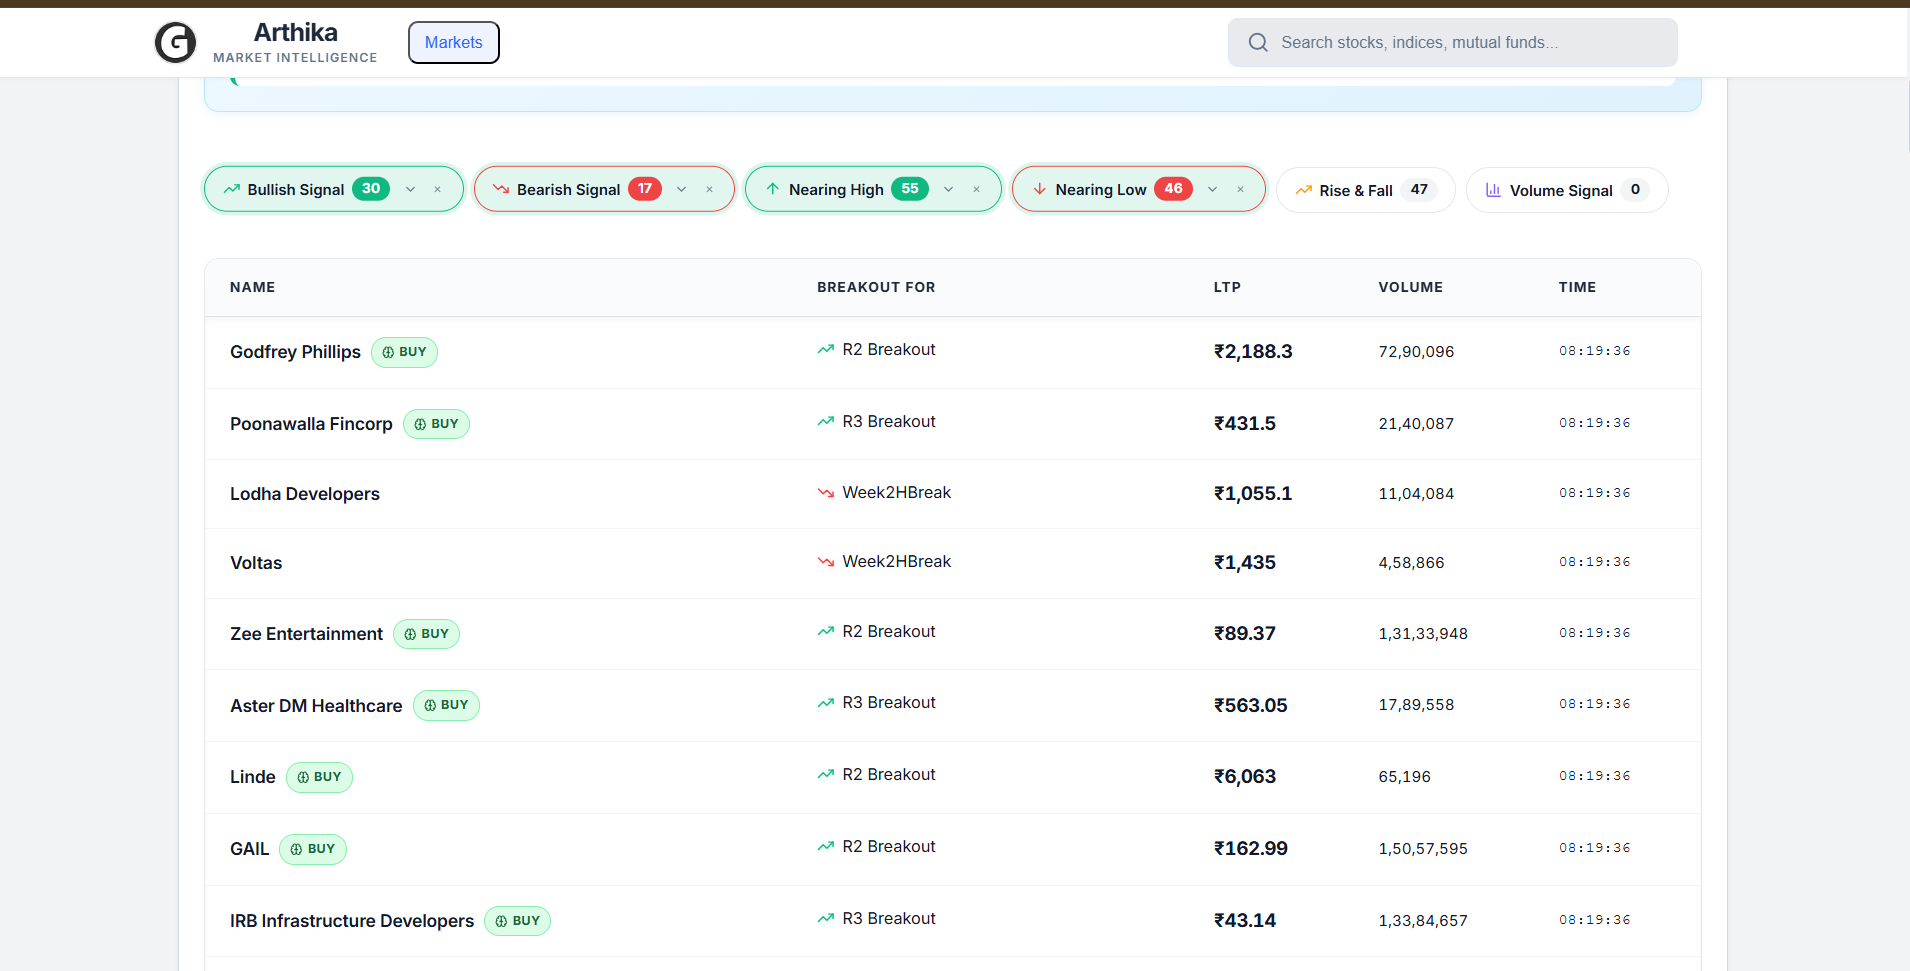Click the 46 count badge on Nearing Low

coord(1174,188)
